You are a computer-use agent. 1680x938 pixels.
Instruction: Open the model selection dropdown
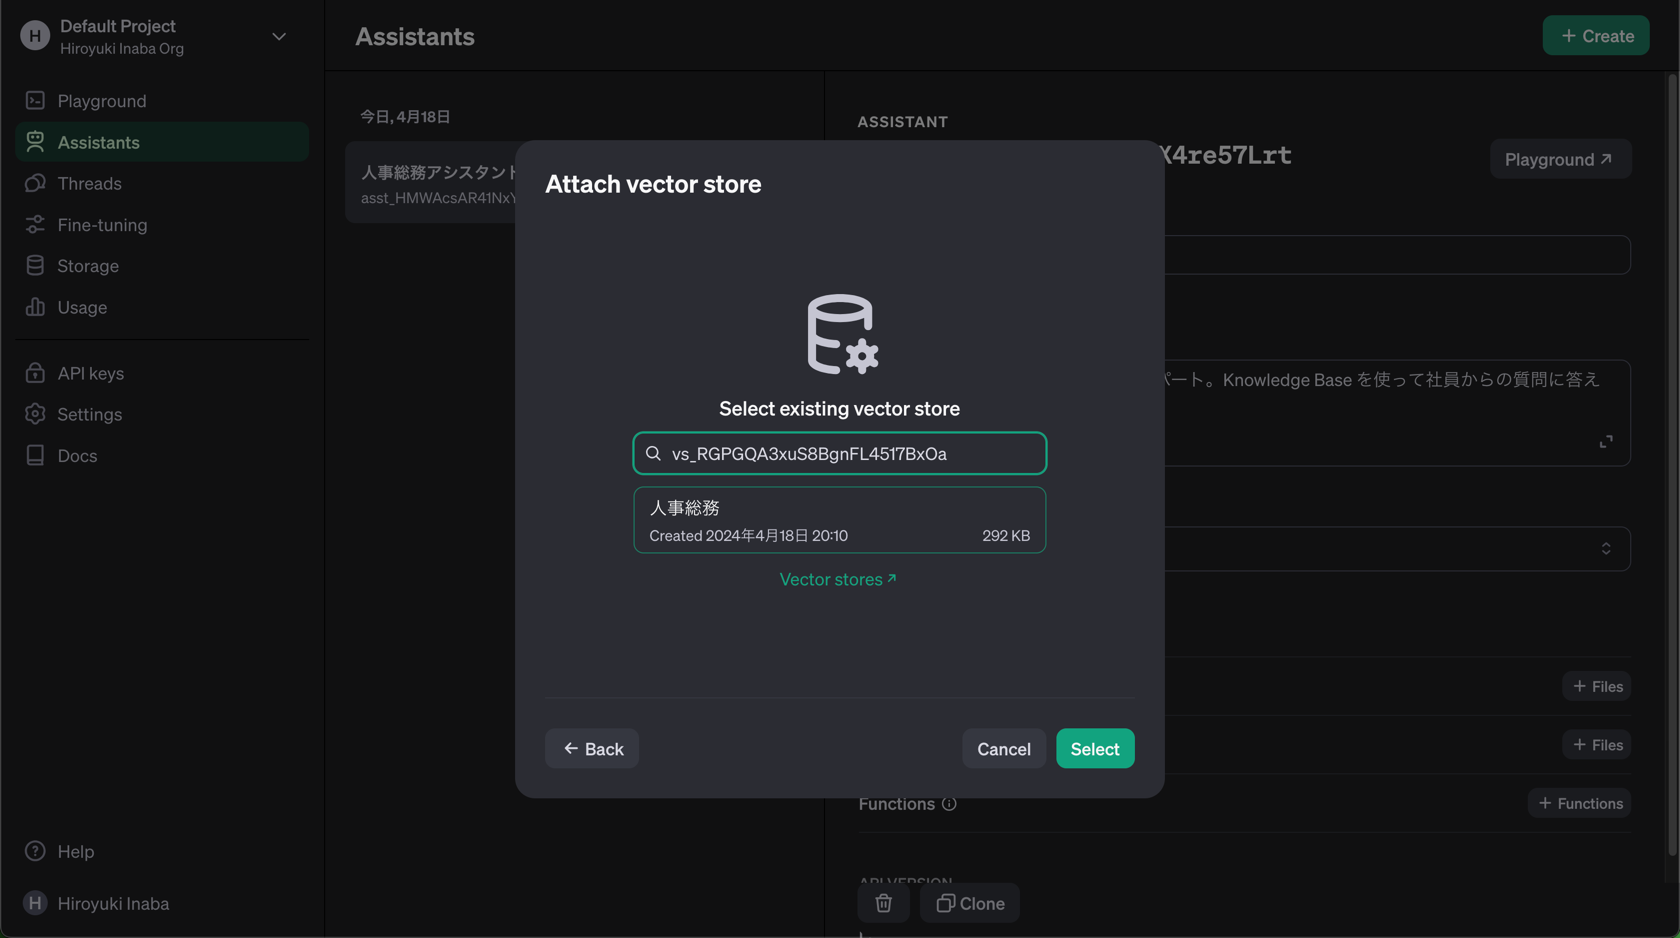(1606, 548)
